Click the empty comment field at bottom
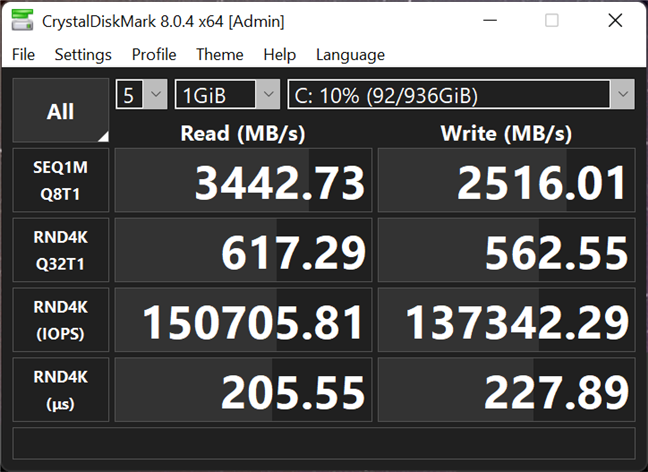This screenshot has height=472, width=648. 324,443
